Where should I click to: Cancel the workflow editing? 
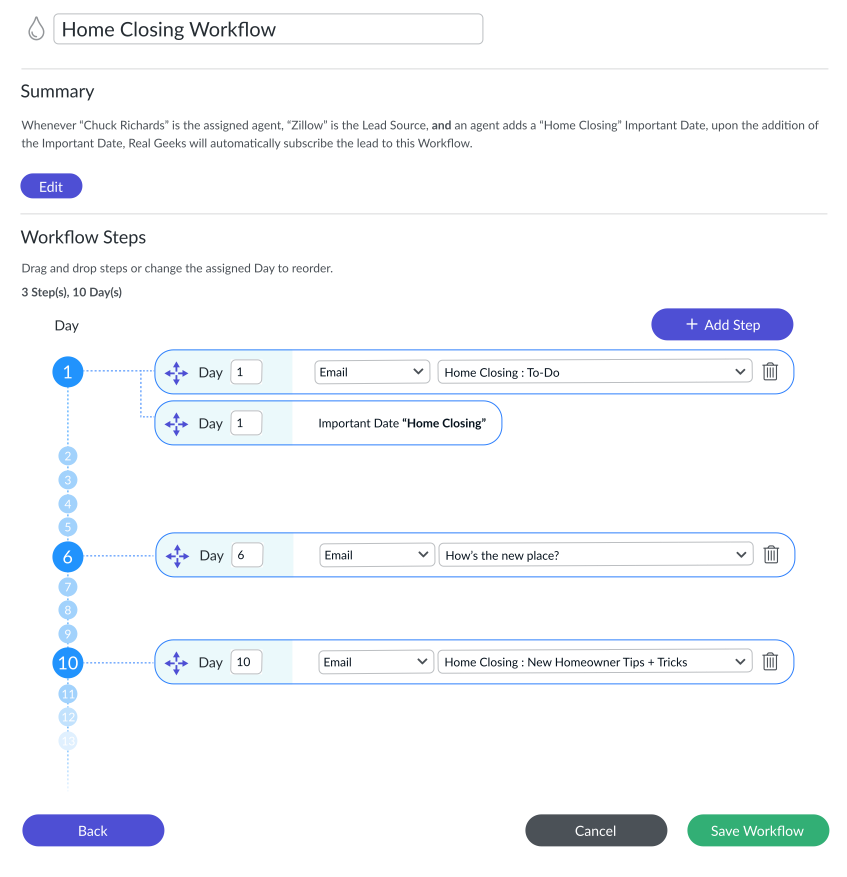tap(596, 831)
